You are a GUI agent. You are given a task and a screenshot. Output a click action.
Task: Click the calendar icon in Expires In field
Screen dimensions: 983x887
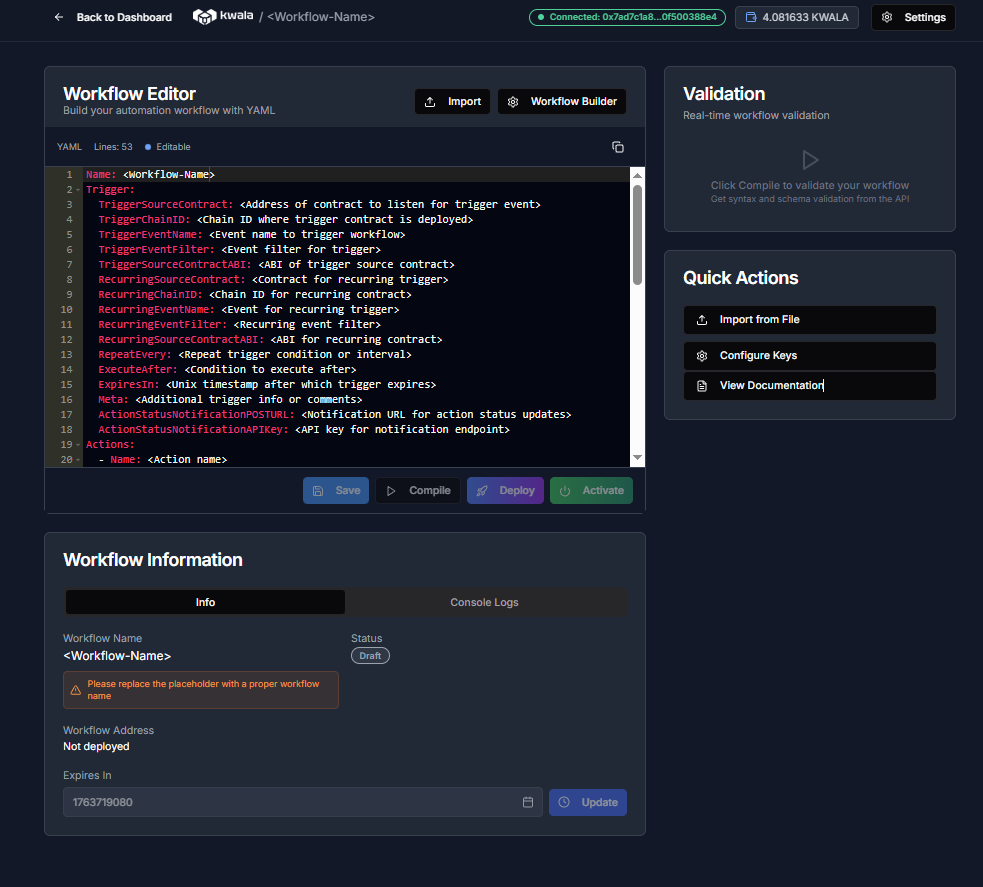point(528,801)
